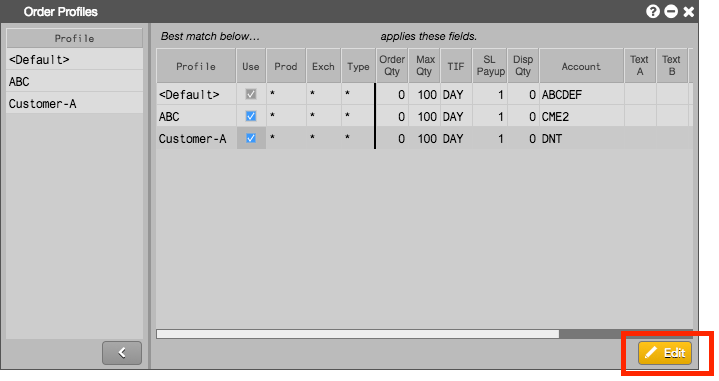Click the Text A column header
The height and width of the screenshot is (381, 719).
point(639,66)
